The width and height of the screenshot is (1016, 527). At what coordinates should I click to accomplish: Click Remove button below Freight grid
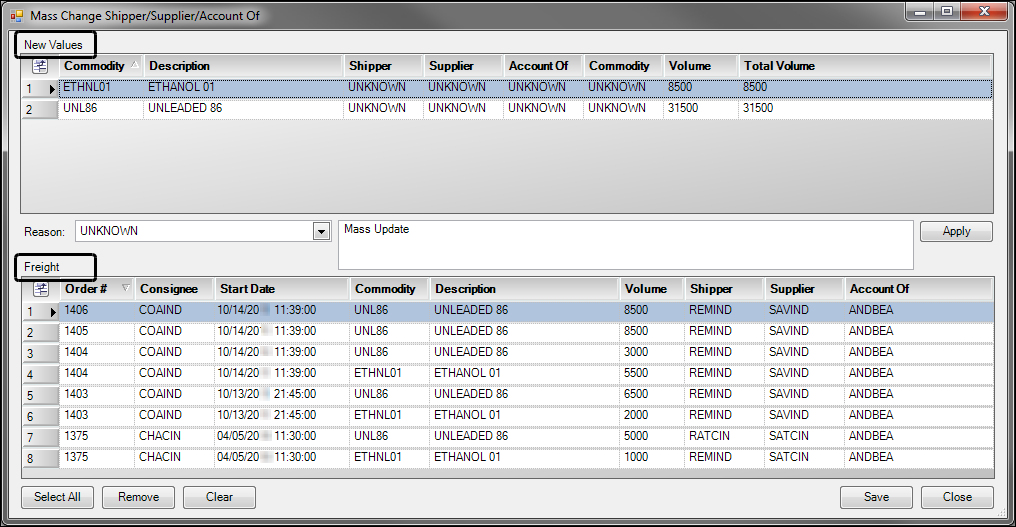click(138, 497)
